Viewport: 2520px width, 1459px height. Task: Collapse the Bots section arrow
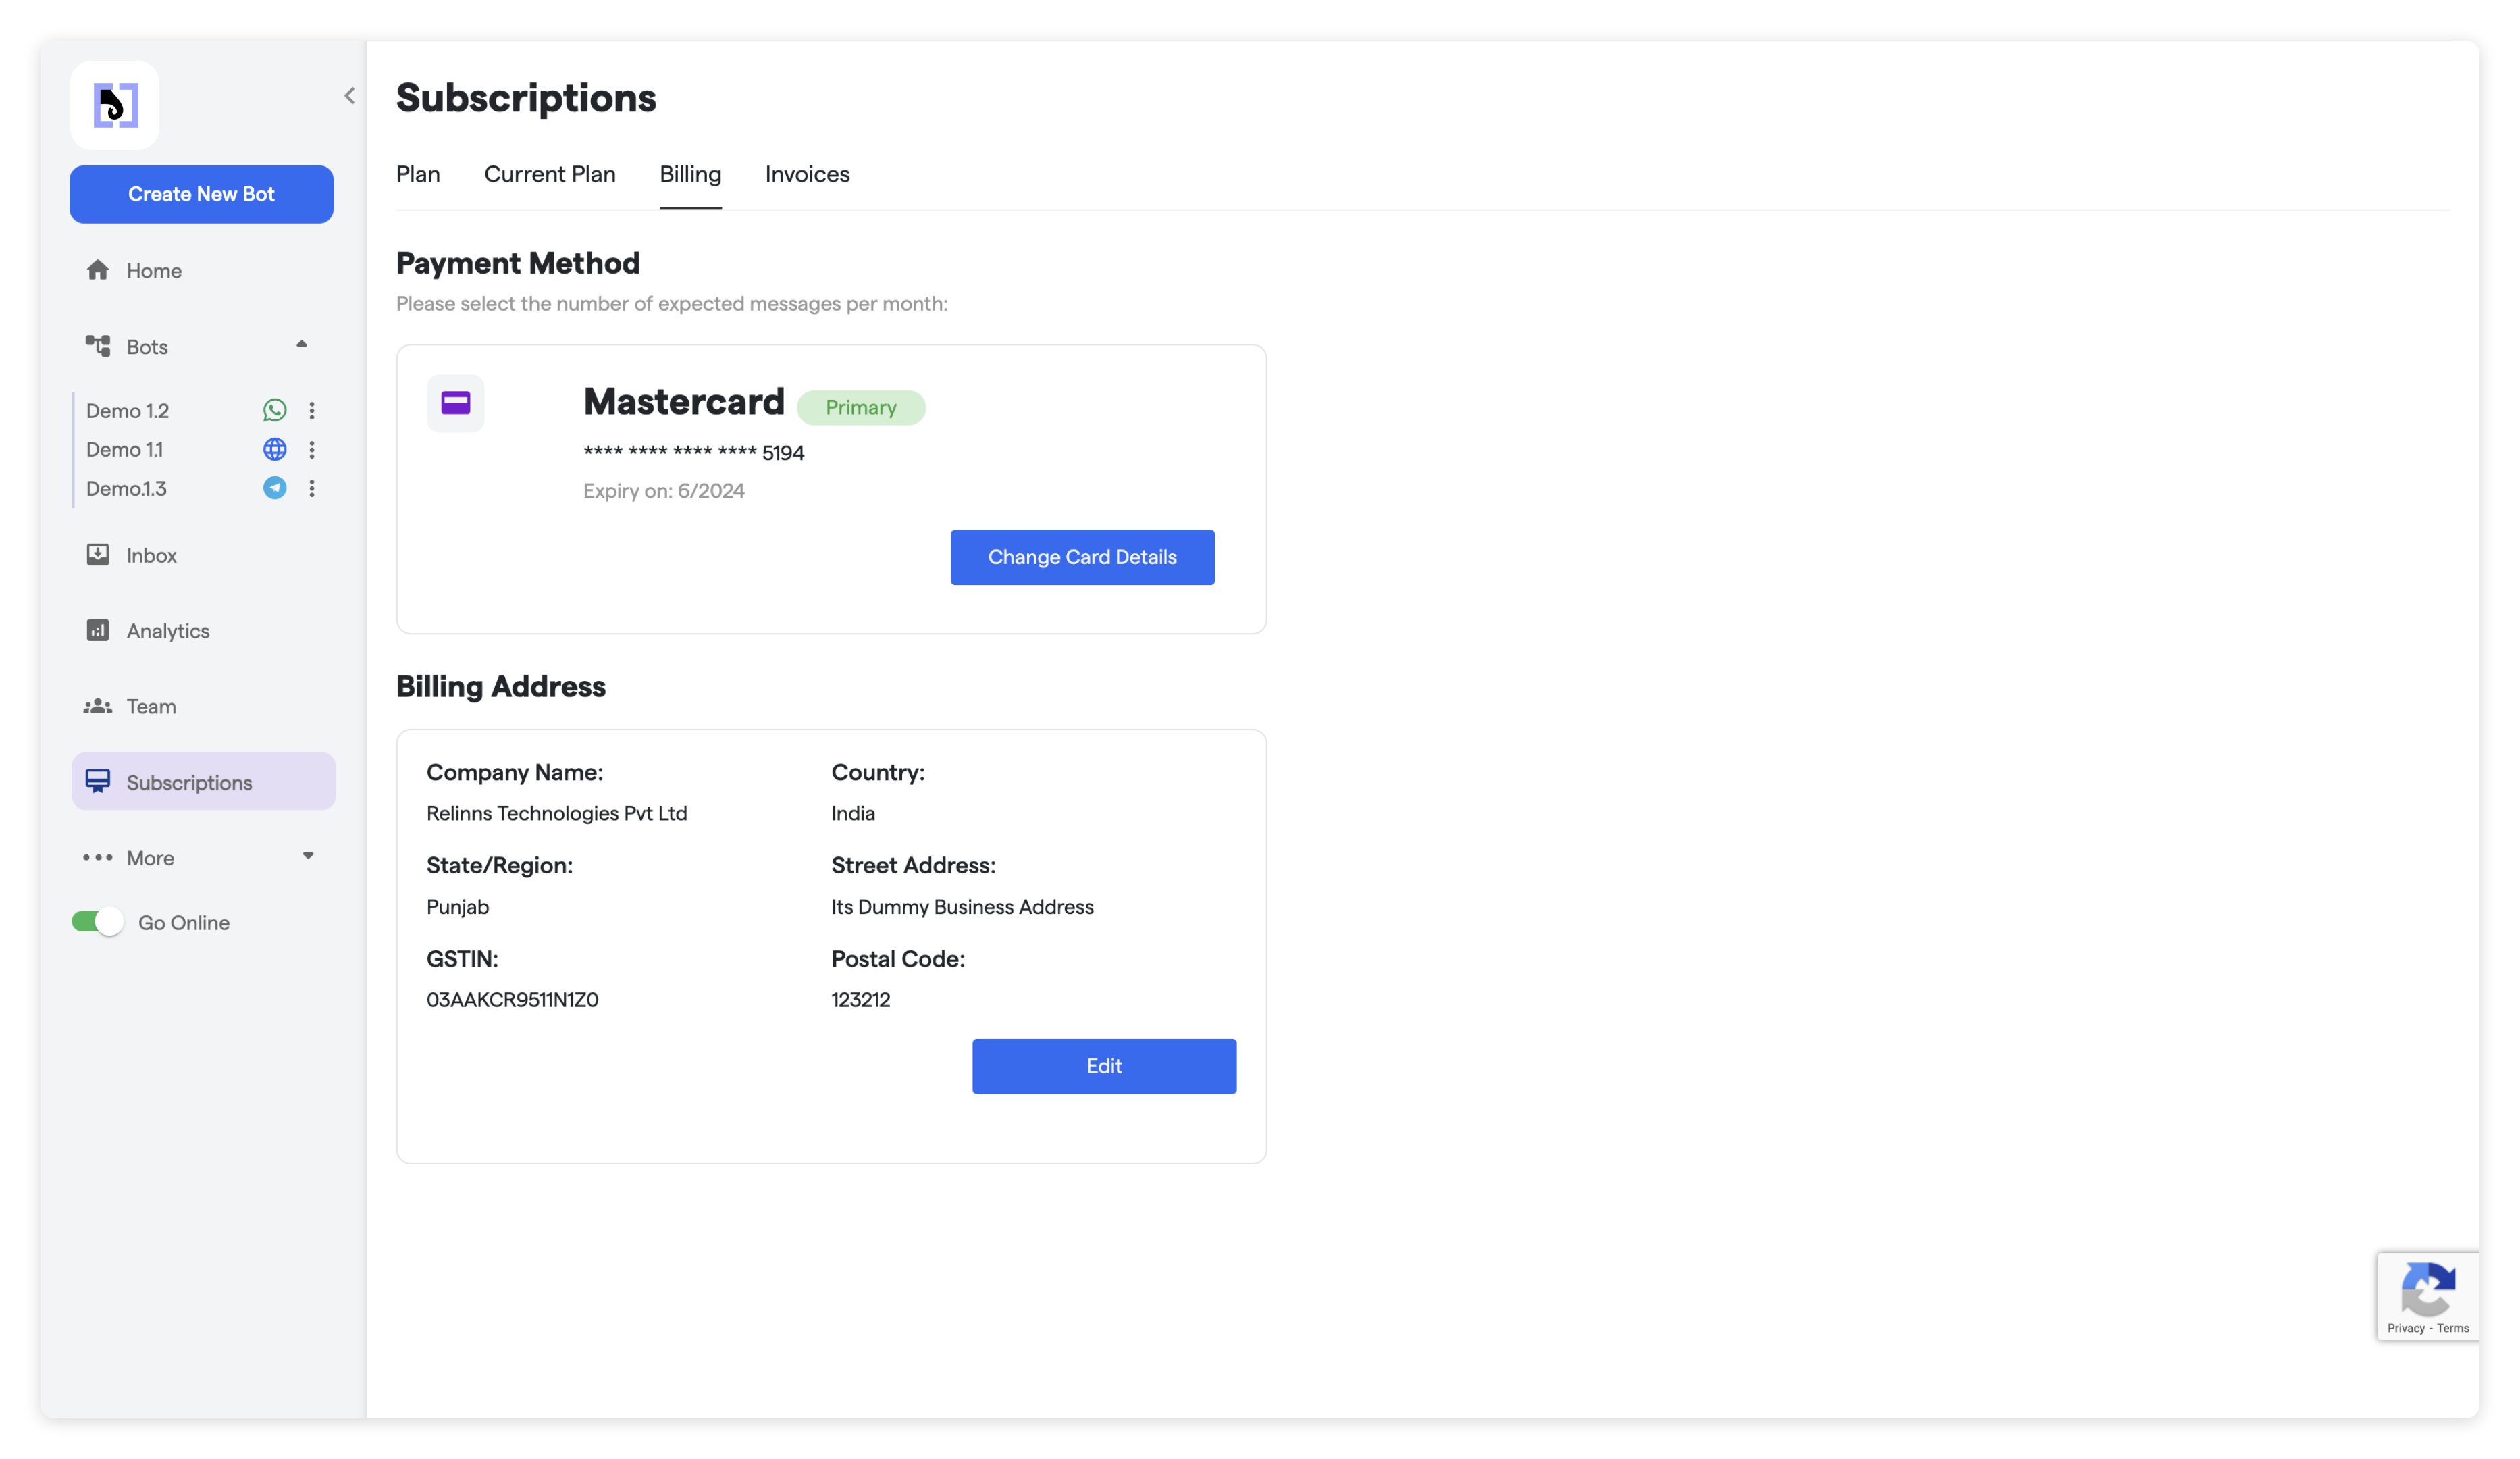point(301,345)
